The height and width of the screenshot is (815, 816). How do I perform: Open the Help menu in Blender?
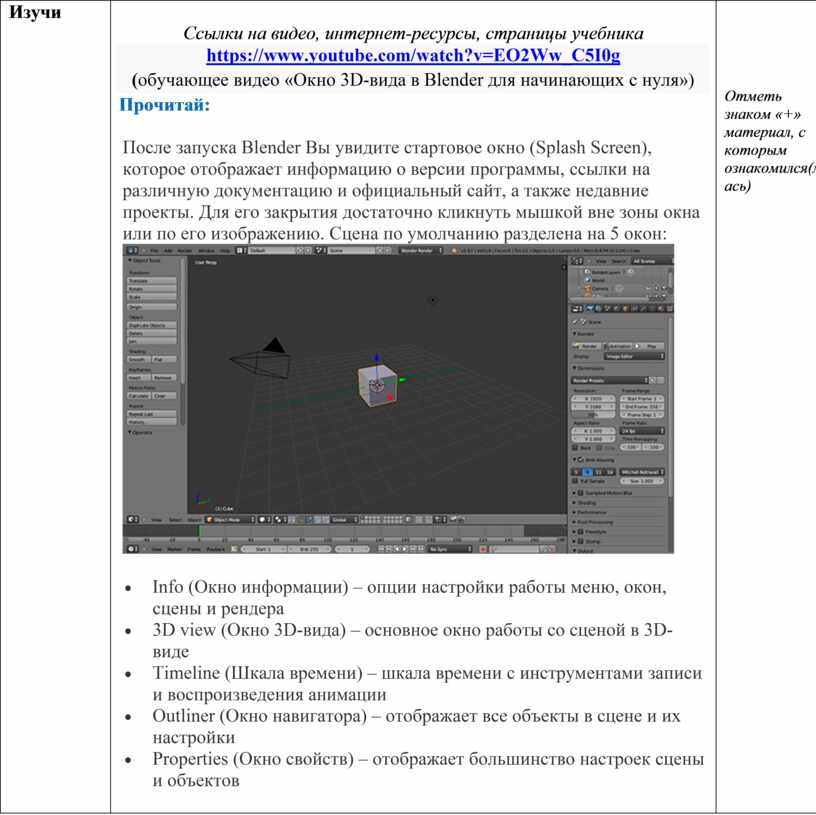tap(225, 250)
